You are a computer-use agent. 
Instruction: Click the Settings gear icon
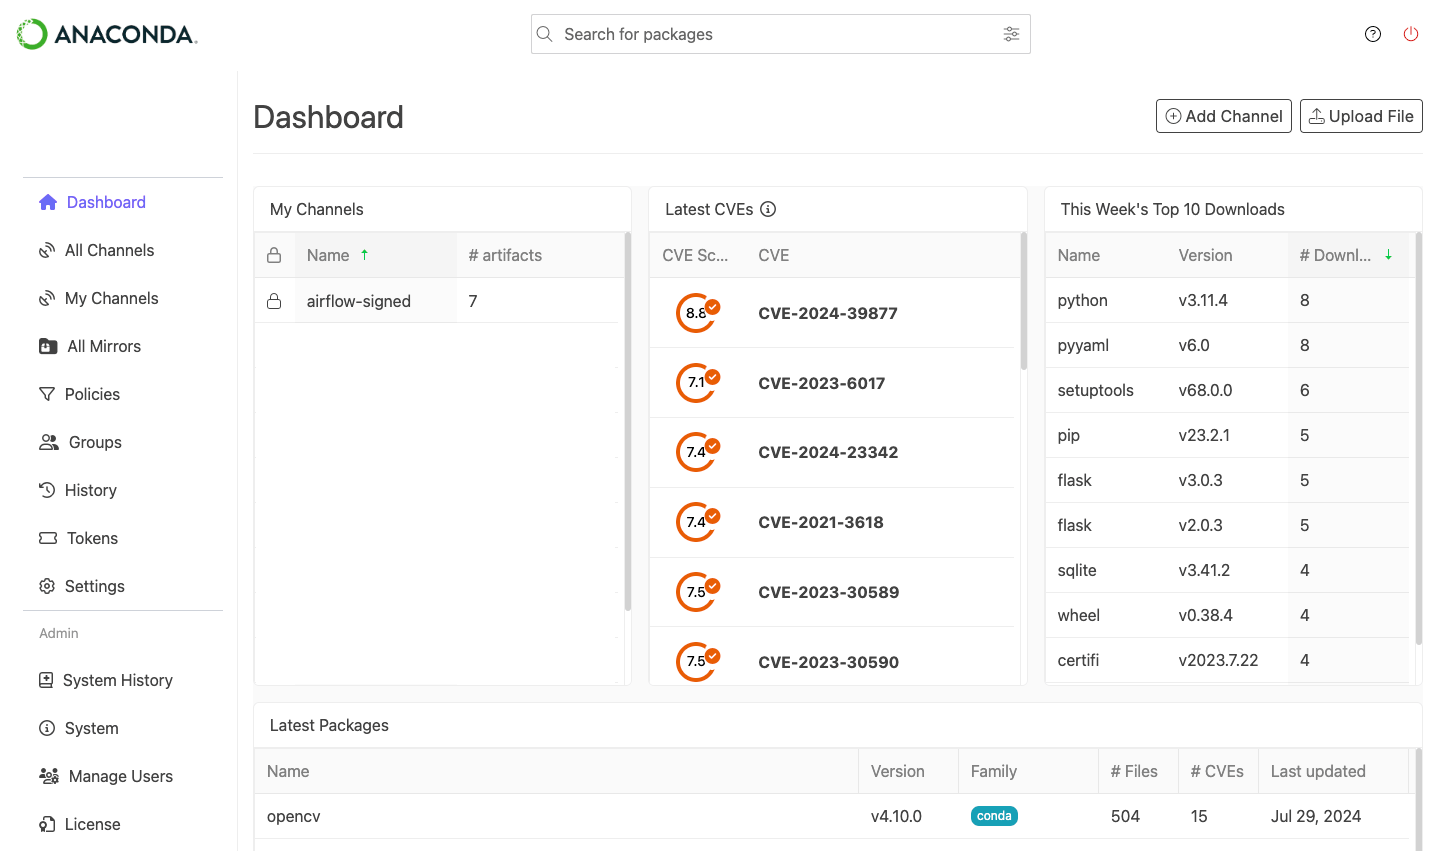[47, 586]
